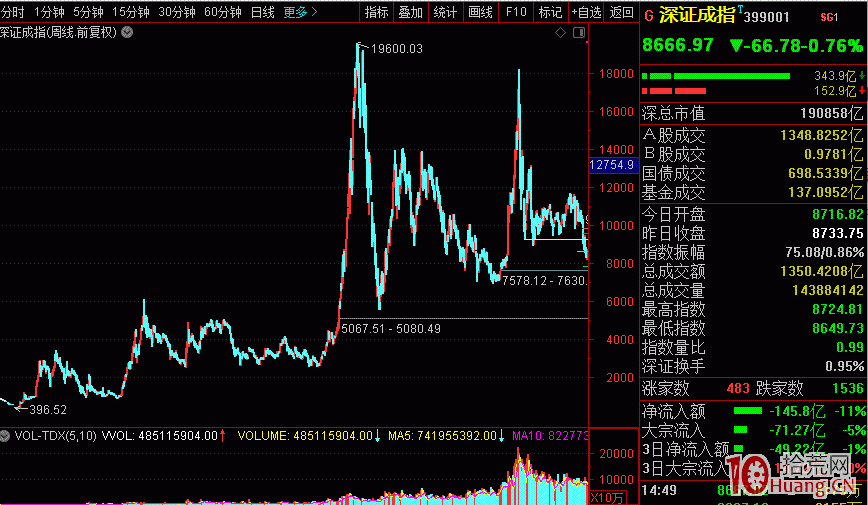Screen dimensions: 868x505
Task: Click the 14:49 time entry
Action: coord(659,490)
